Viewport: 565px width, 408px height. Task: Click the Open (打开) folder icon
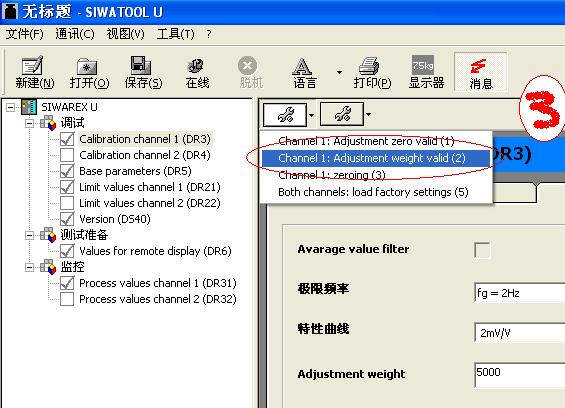point(87,67)
